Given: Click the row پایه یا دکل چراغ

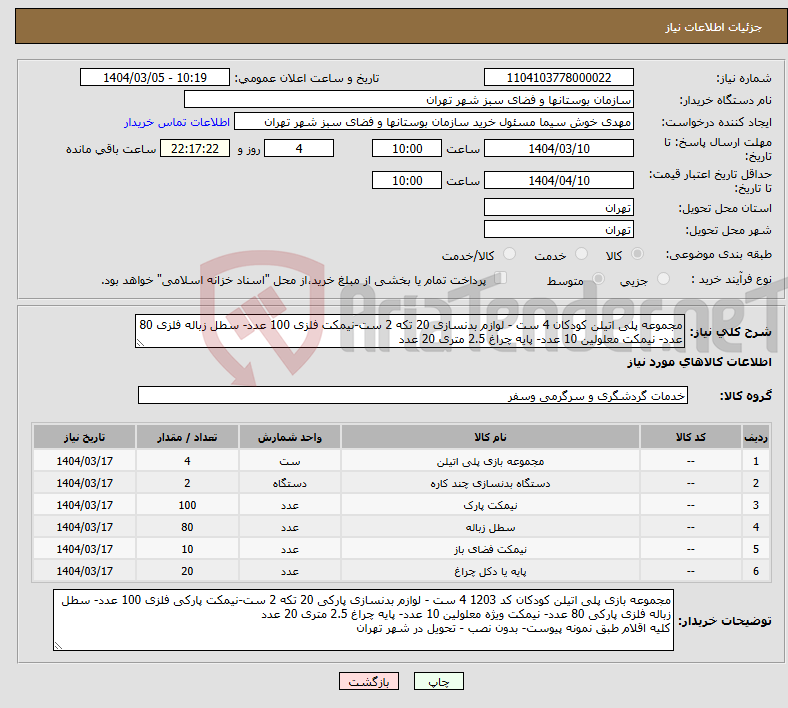Looking at the screenshot, I should click(402, 571).
